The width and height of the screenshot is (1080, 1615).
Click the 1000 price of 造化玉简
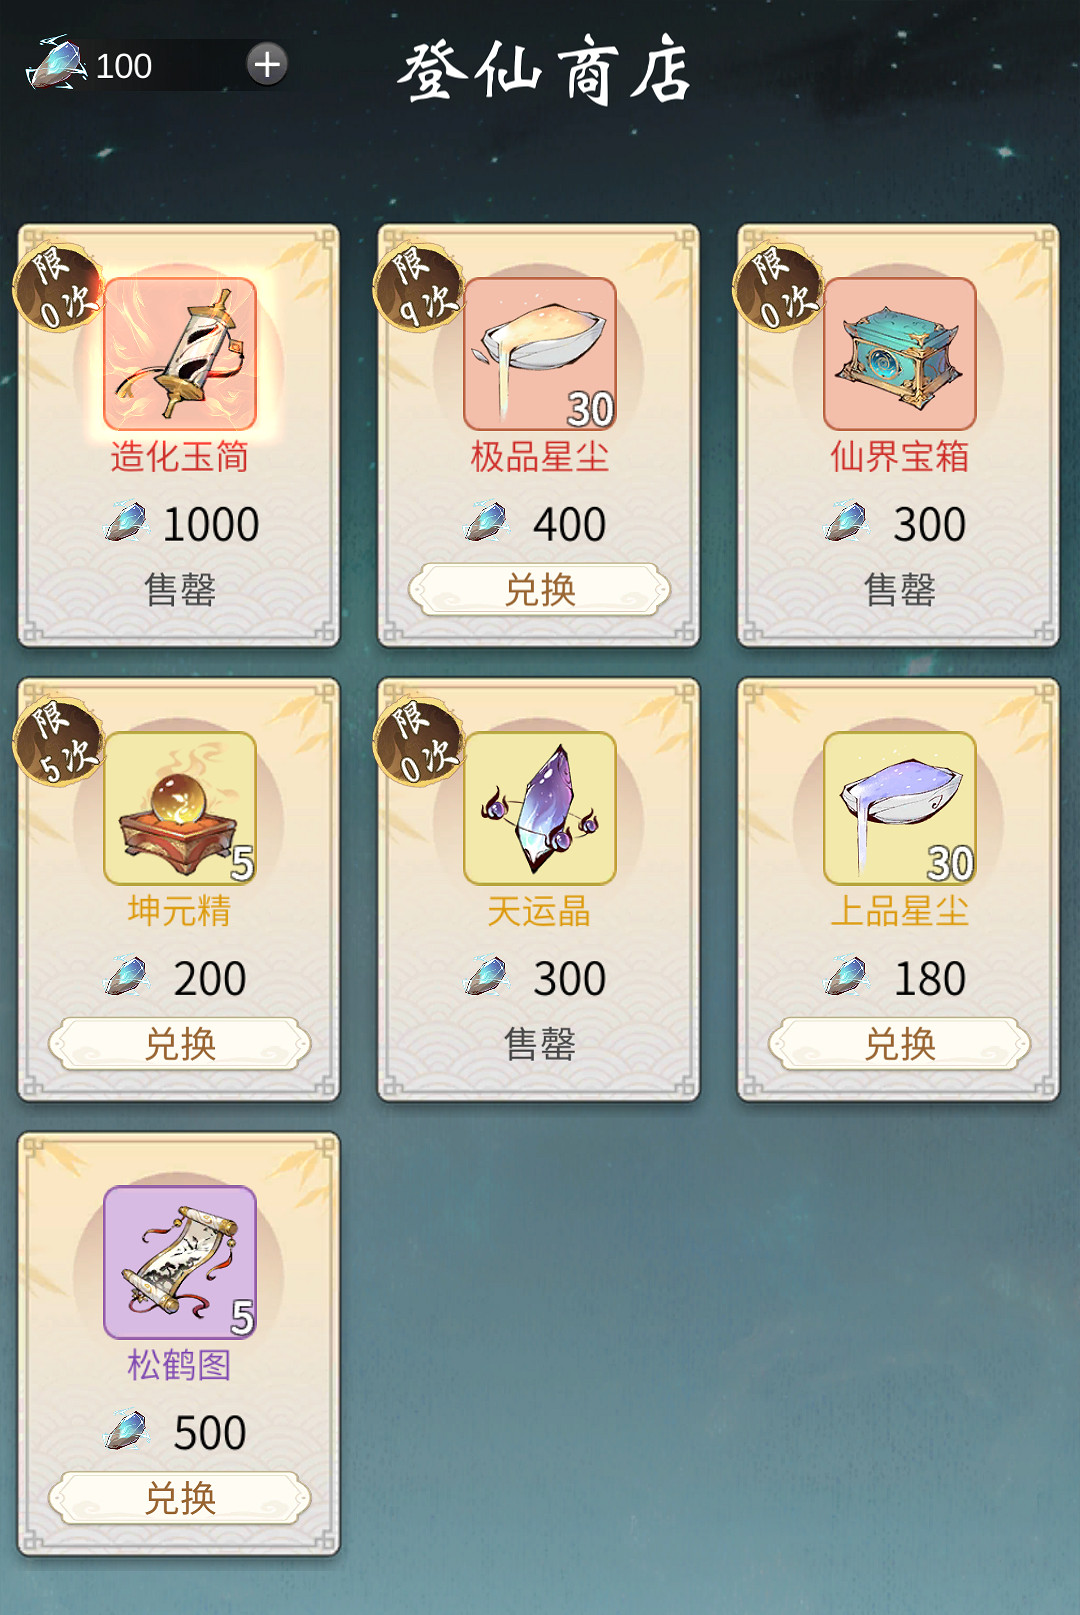(x=211, y=525)
